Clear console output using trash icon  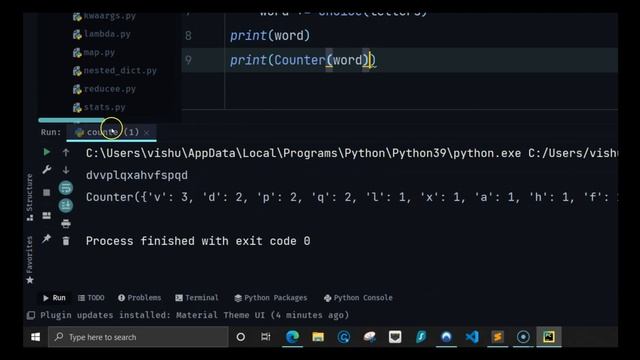[66, 241]
